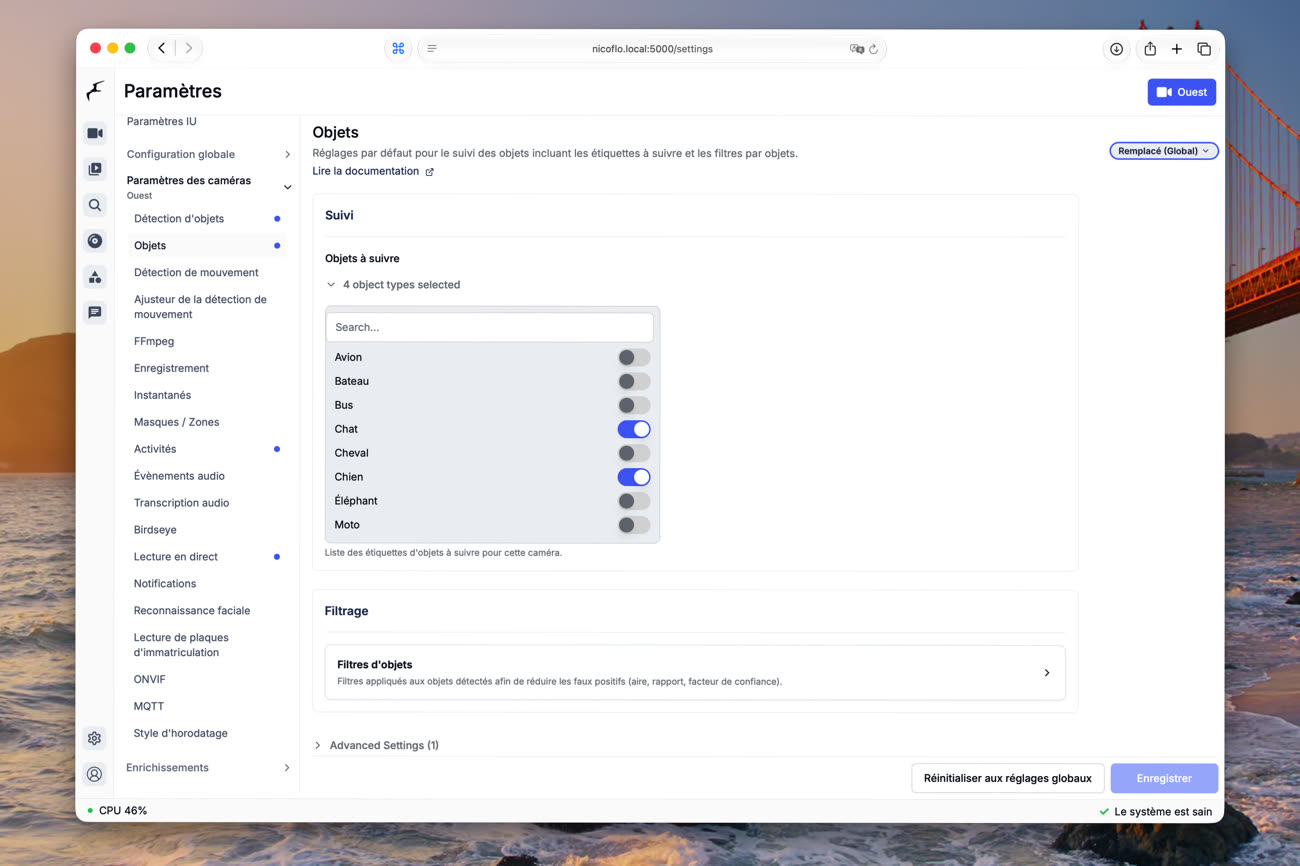This screenshot has width=1300, height=866.
Task: Open the review recordings sidebar icon
Action: [x=95, y=169]
